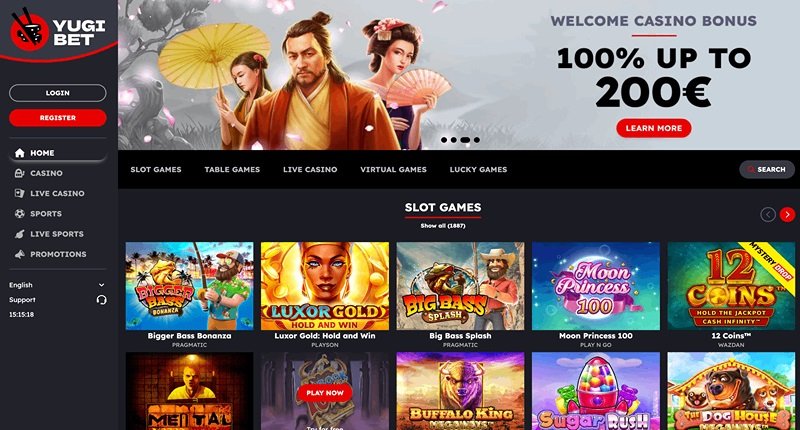Open the Lucky Games tab

(x=479, y=169)
